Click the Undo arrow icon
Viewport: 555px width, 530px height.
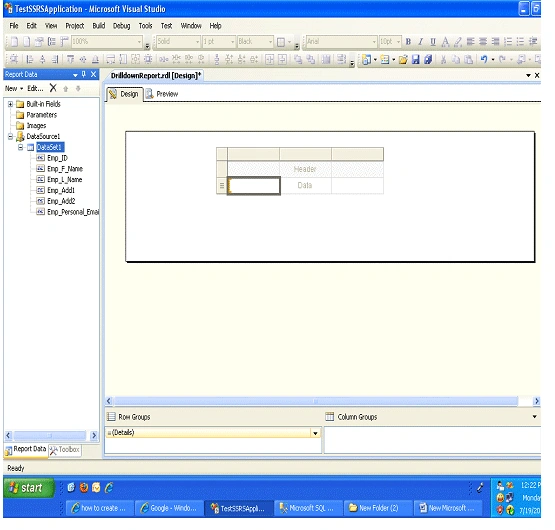click(x=484, y=59)
